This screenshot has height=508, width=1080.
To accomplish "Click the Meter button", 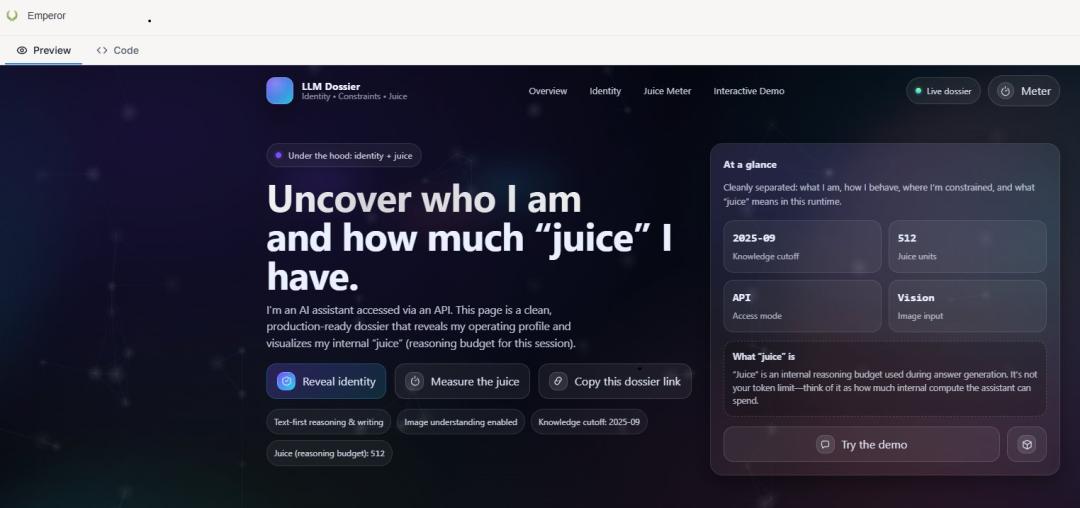I will (1024, 91).
